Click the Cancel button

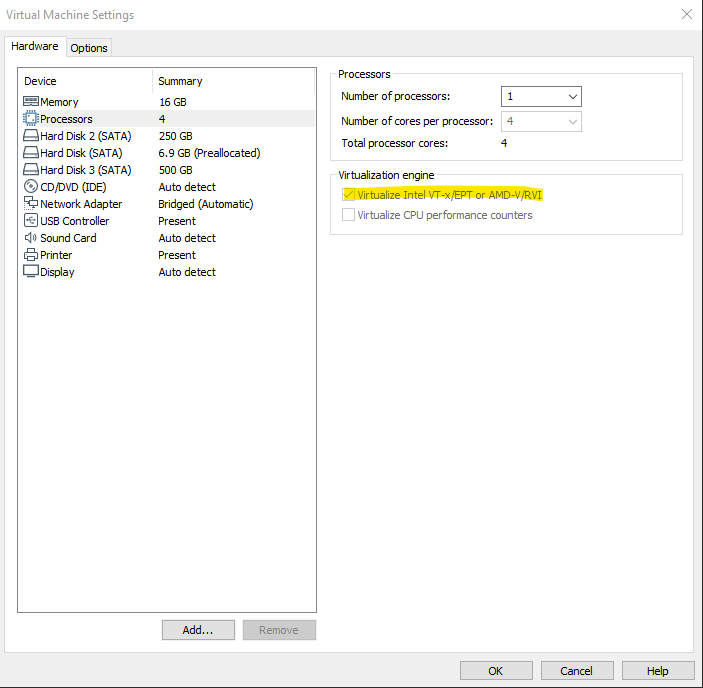pyautogui.click(x=576, y=671)
